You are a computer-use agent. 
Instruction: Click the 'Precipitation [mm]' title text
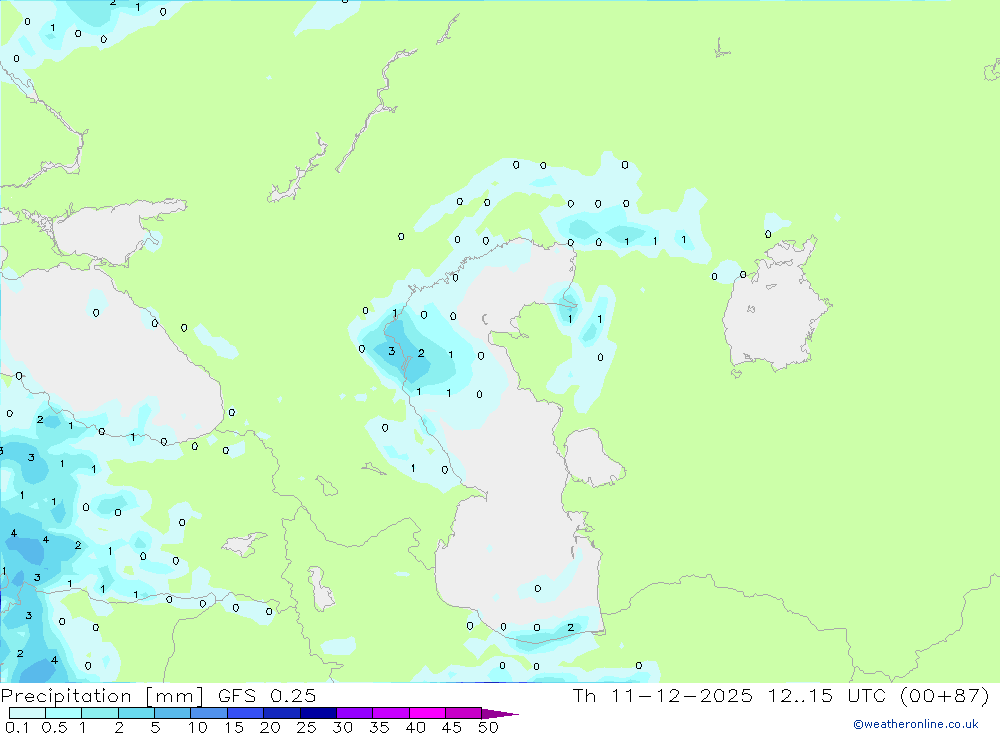(x=102, y=696)
